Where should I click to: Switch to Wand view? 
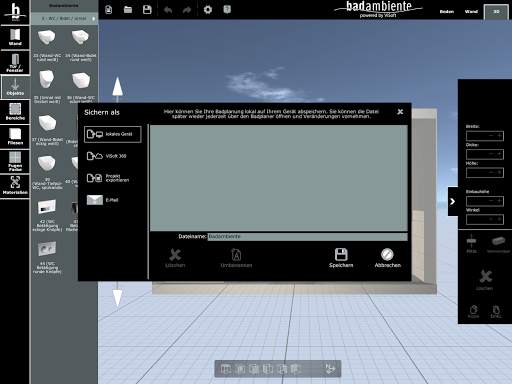(471, 12)
